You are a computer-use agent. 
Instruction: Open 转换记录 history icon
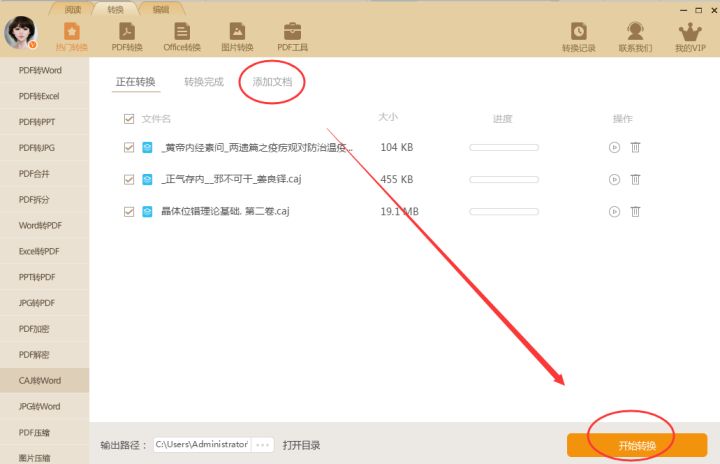pyautogui.click(x=578, y=37)
